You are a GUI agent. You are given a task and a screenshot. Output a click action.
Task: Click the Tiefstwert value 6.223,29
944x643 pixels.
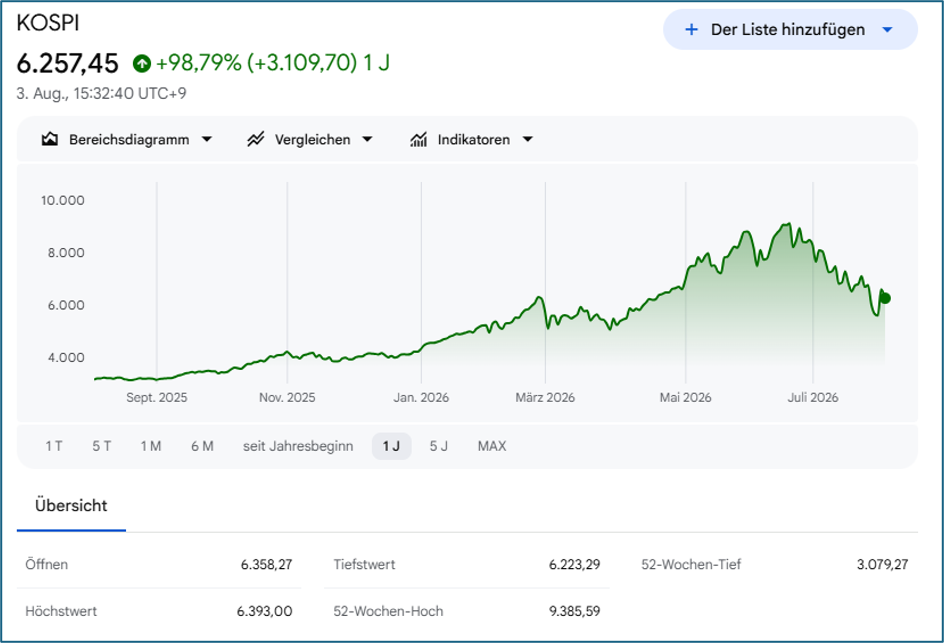[574, 565]
